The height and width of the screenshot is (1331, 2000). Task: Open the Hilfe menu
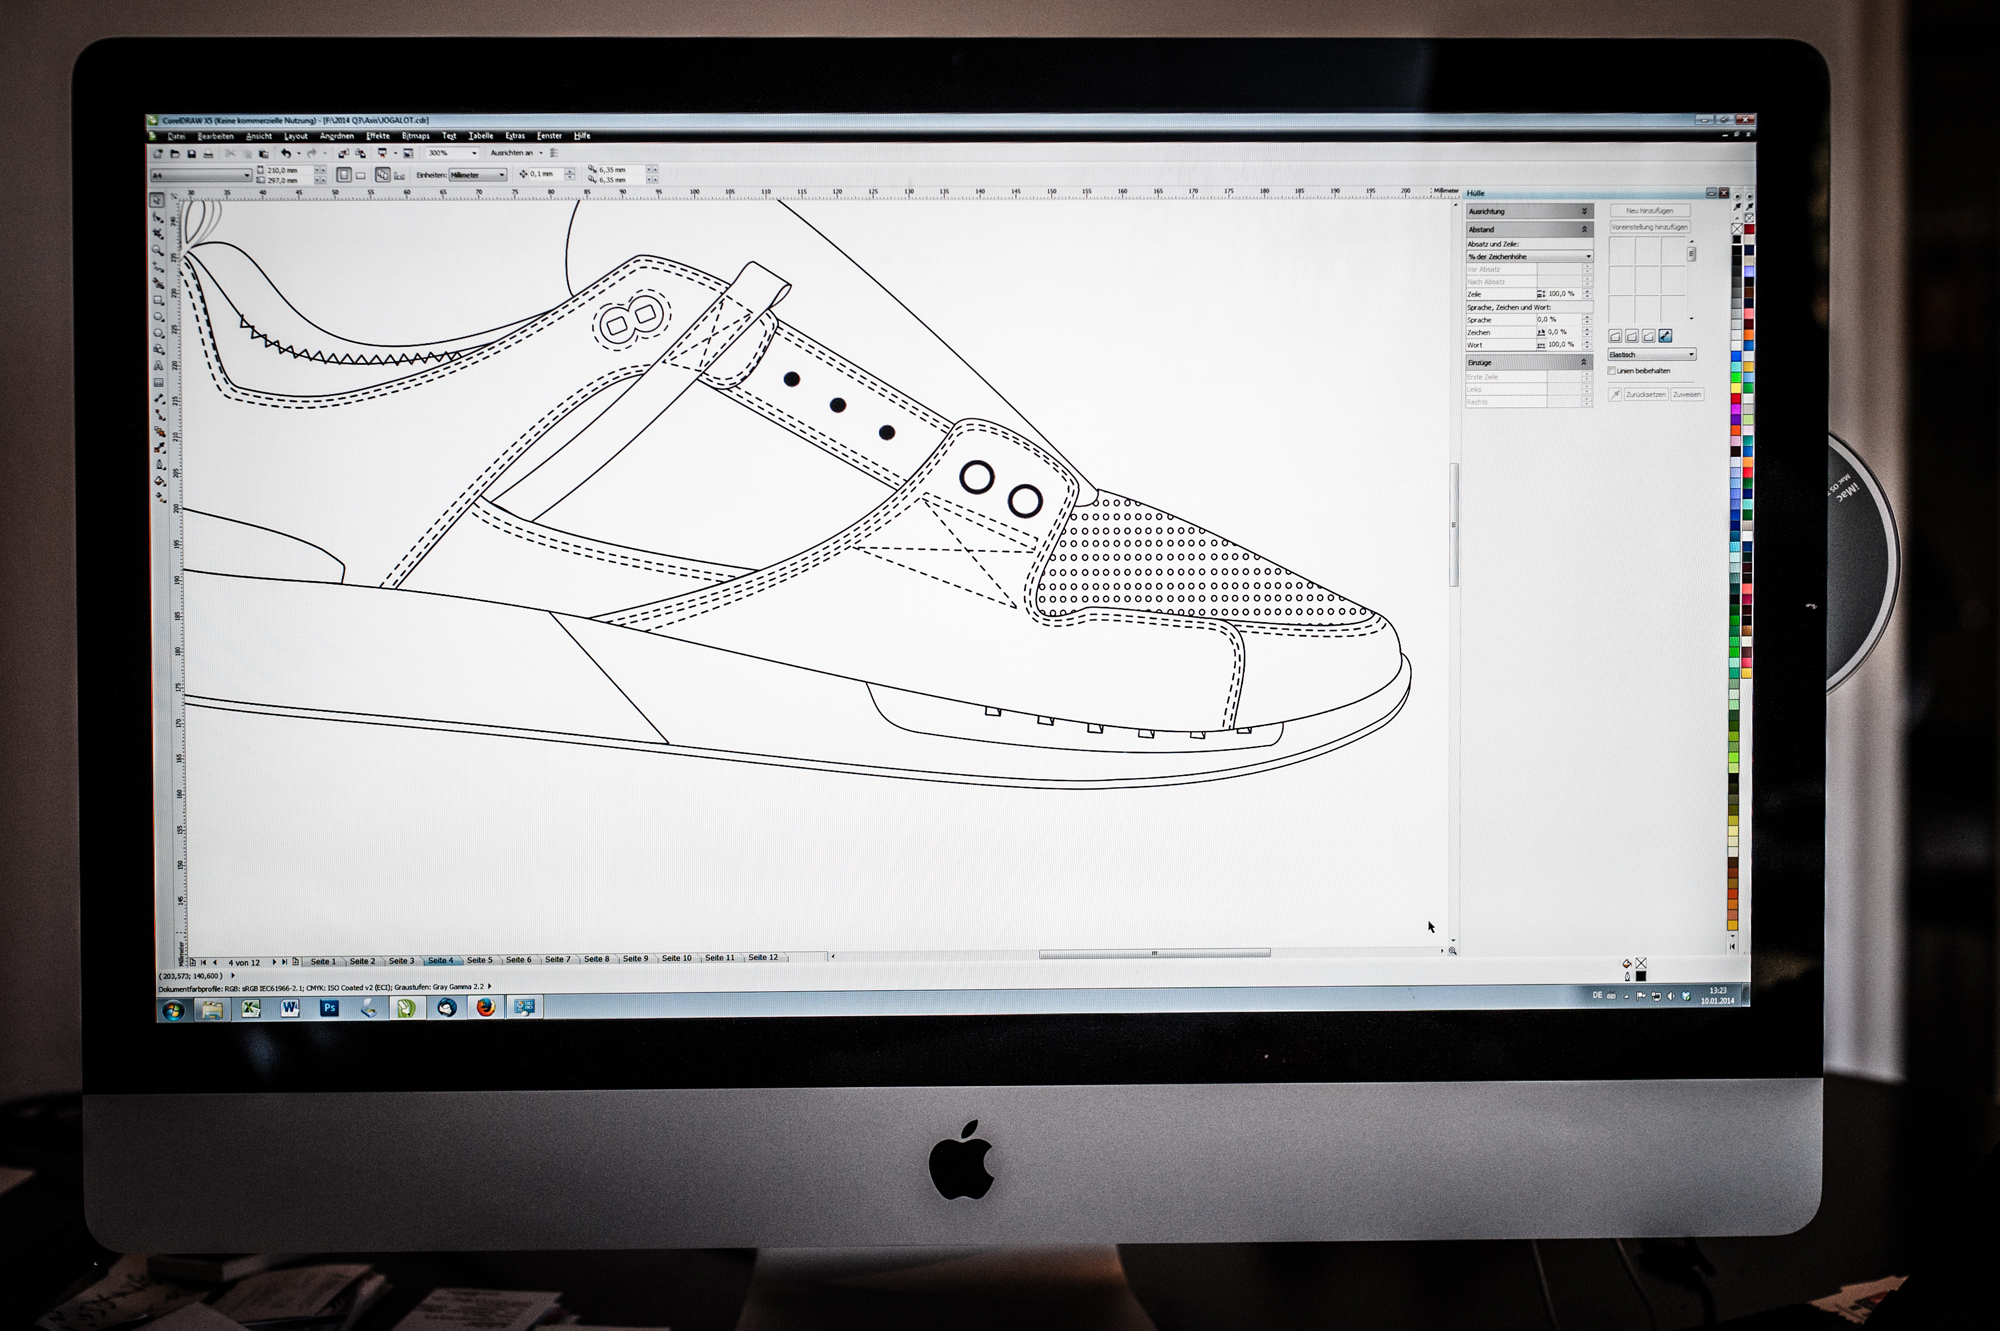click(x=582, y=136)
